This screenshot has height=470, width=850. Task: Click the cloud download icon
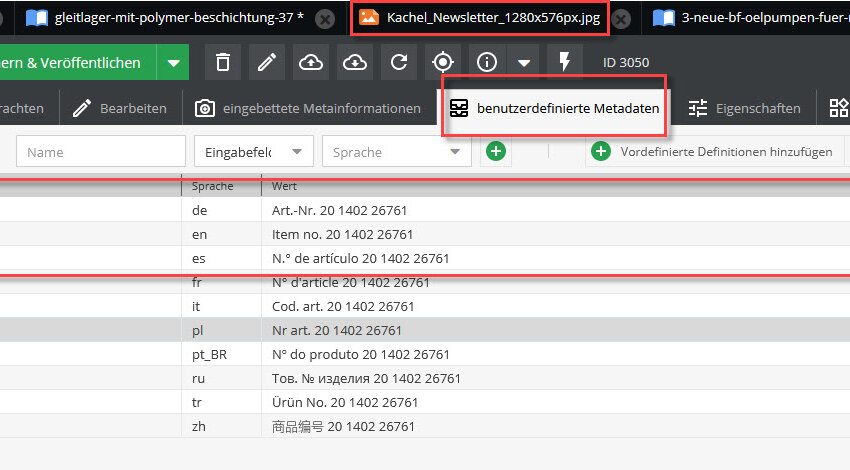[355, 63]
